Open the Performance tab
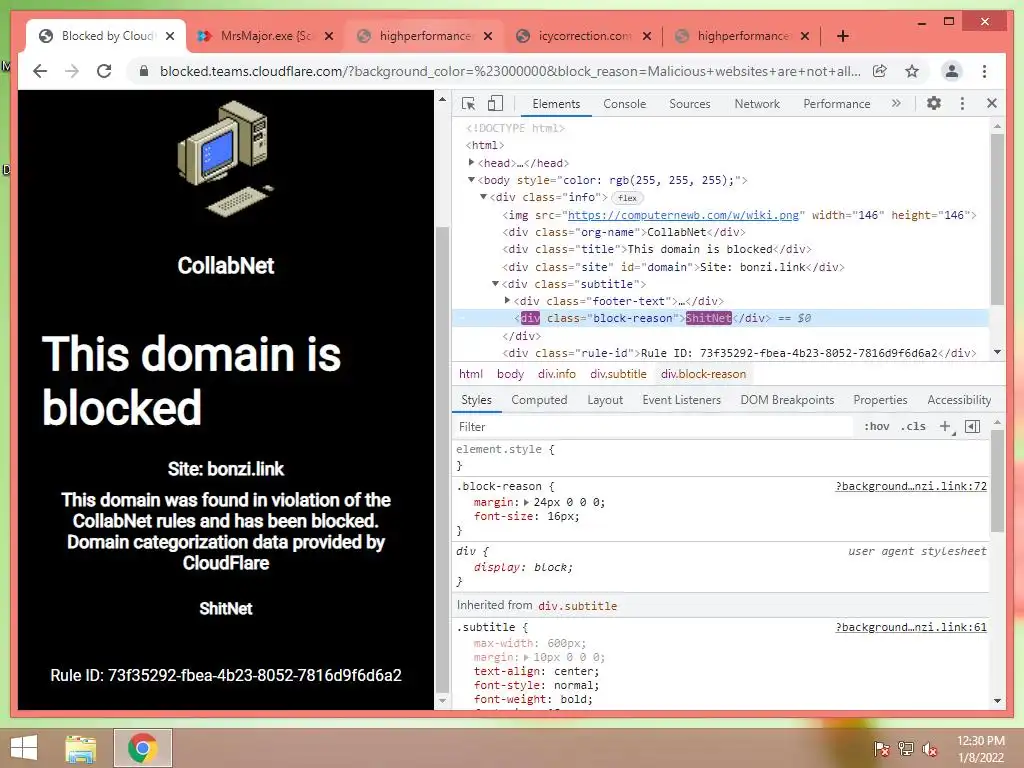 (x=837, y=104)
